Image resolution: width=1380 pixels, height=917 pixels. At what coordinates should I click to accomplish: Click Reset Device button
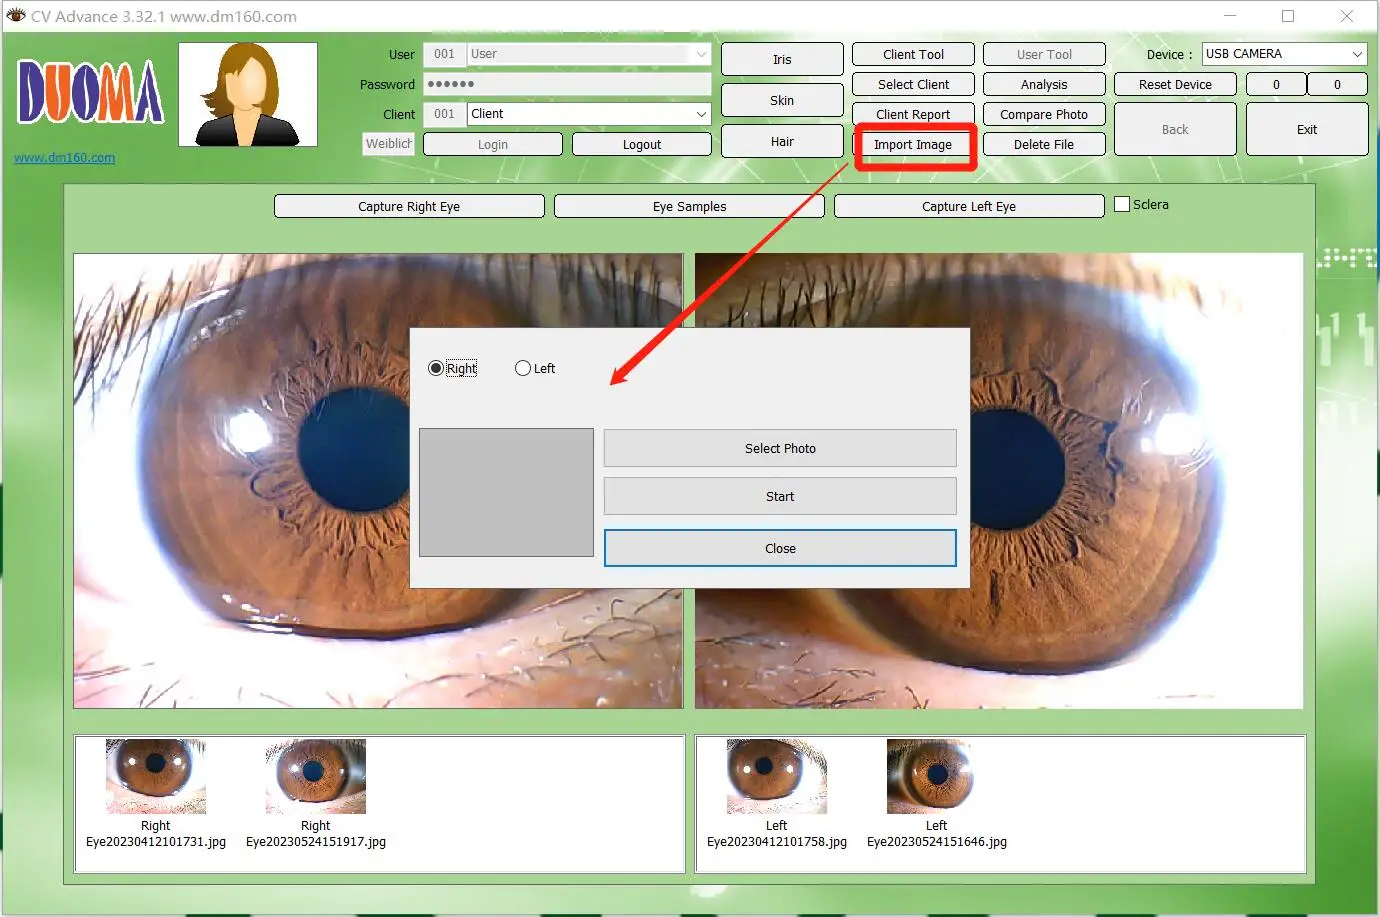pyautogui.click(x=1175, y=84)
